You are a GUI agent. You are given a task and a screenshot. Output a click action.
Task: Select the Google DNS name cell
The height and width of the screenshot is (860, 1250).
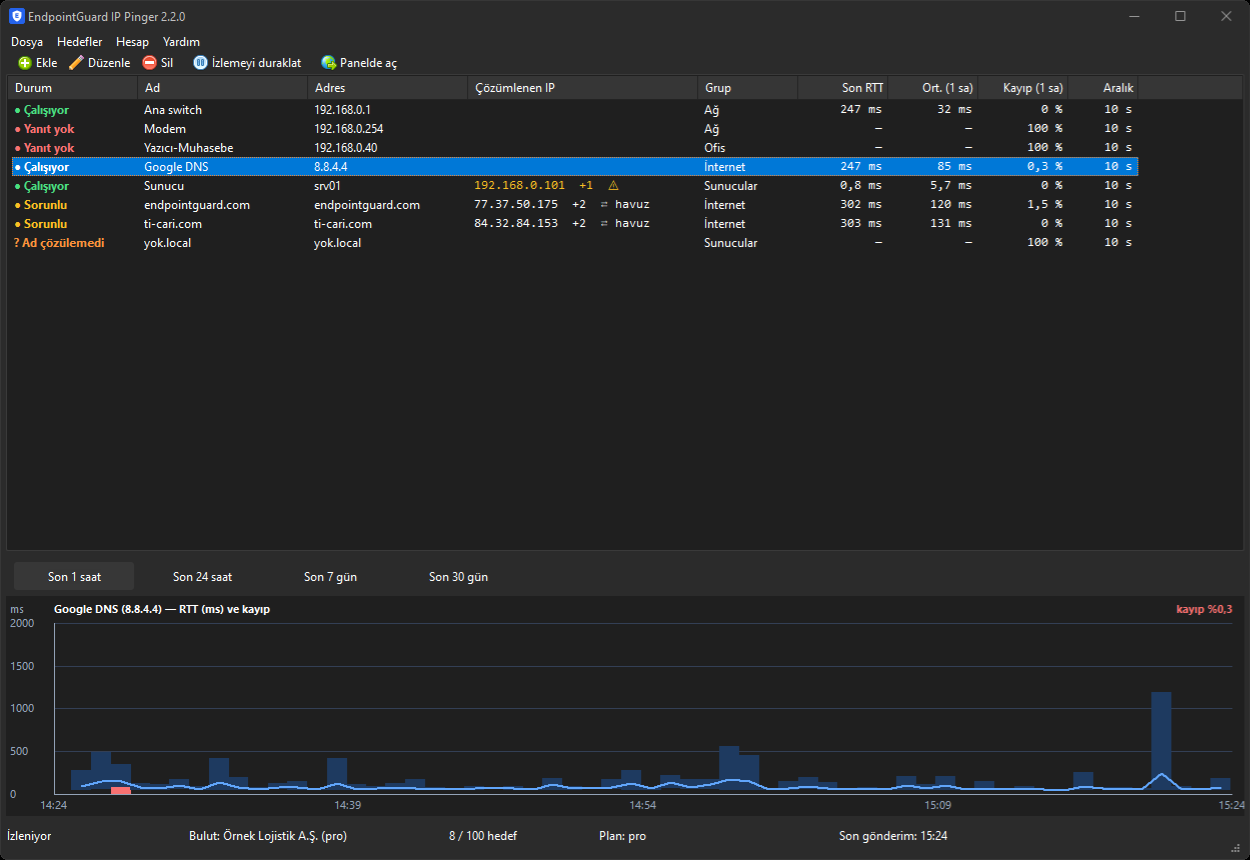pos(223,167)
